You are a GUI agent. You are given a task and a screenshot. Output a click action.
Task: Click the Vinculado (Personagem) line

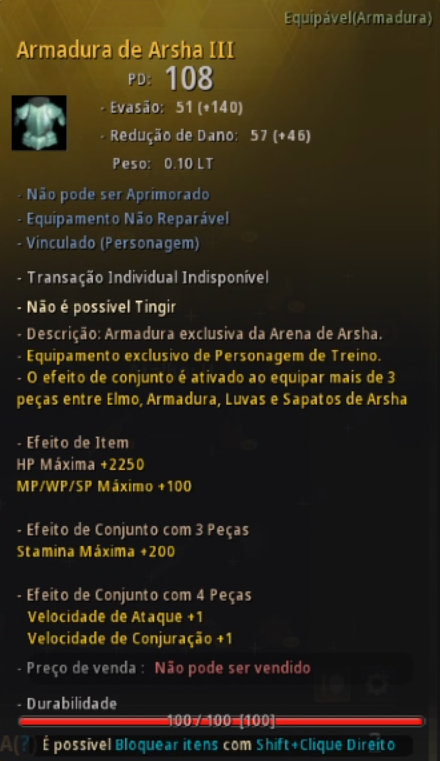pos(108,243)
